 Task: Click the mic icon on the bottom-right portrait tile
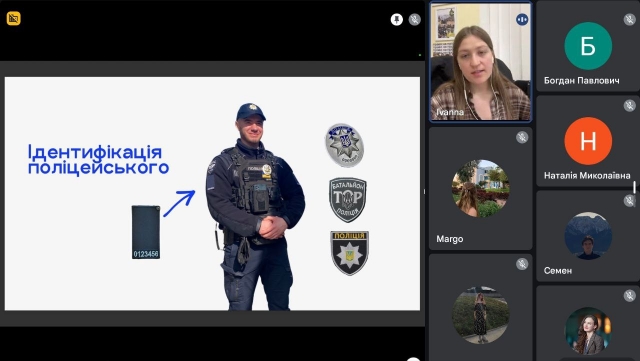[x=629, y=295]
